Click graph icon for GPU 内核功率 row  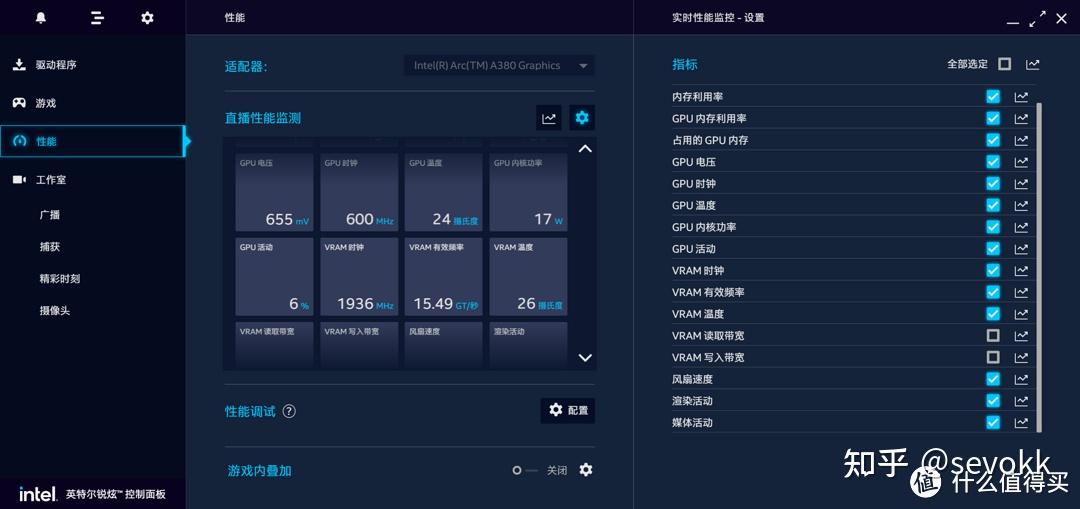pos(1021,227)
